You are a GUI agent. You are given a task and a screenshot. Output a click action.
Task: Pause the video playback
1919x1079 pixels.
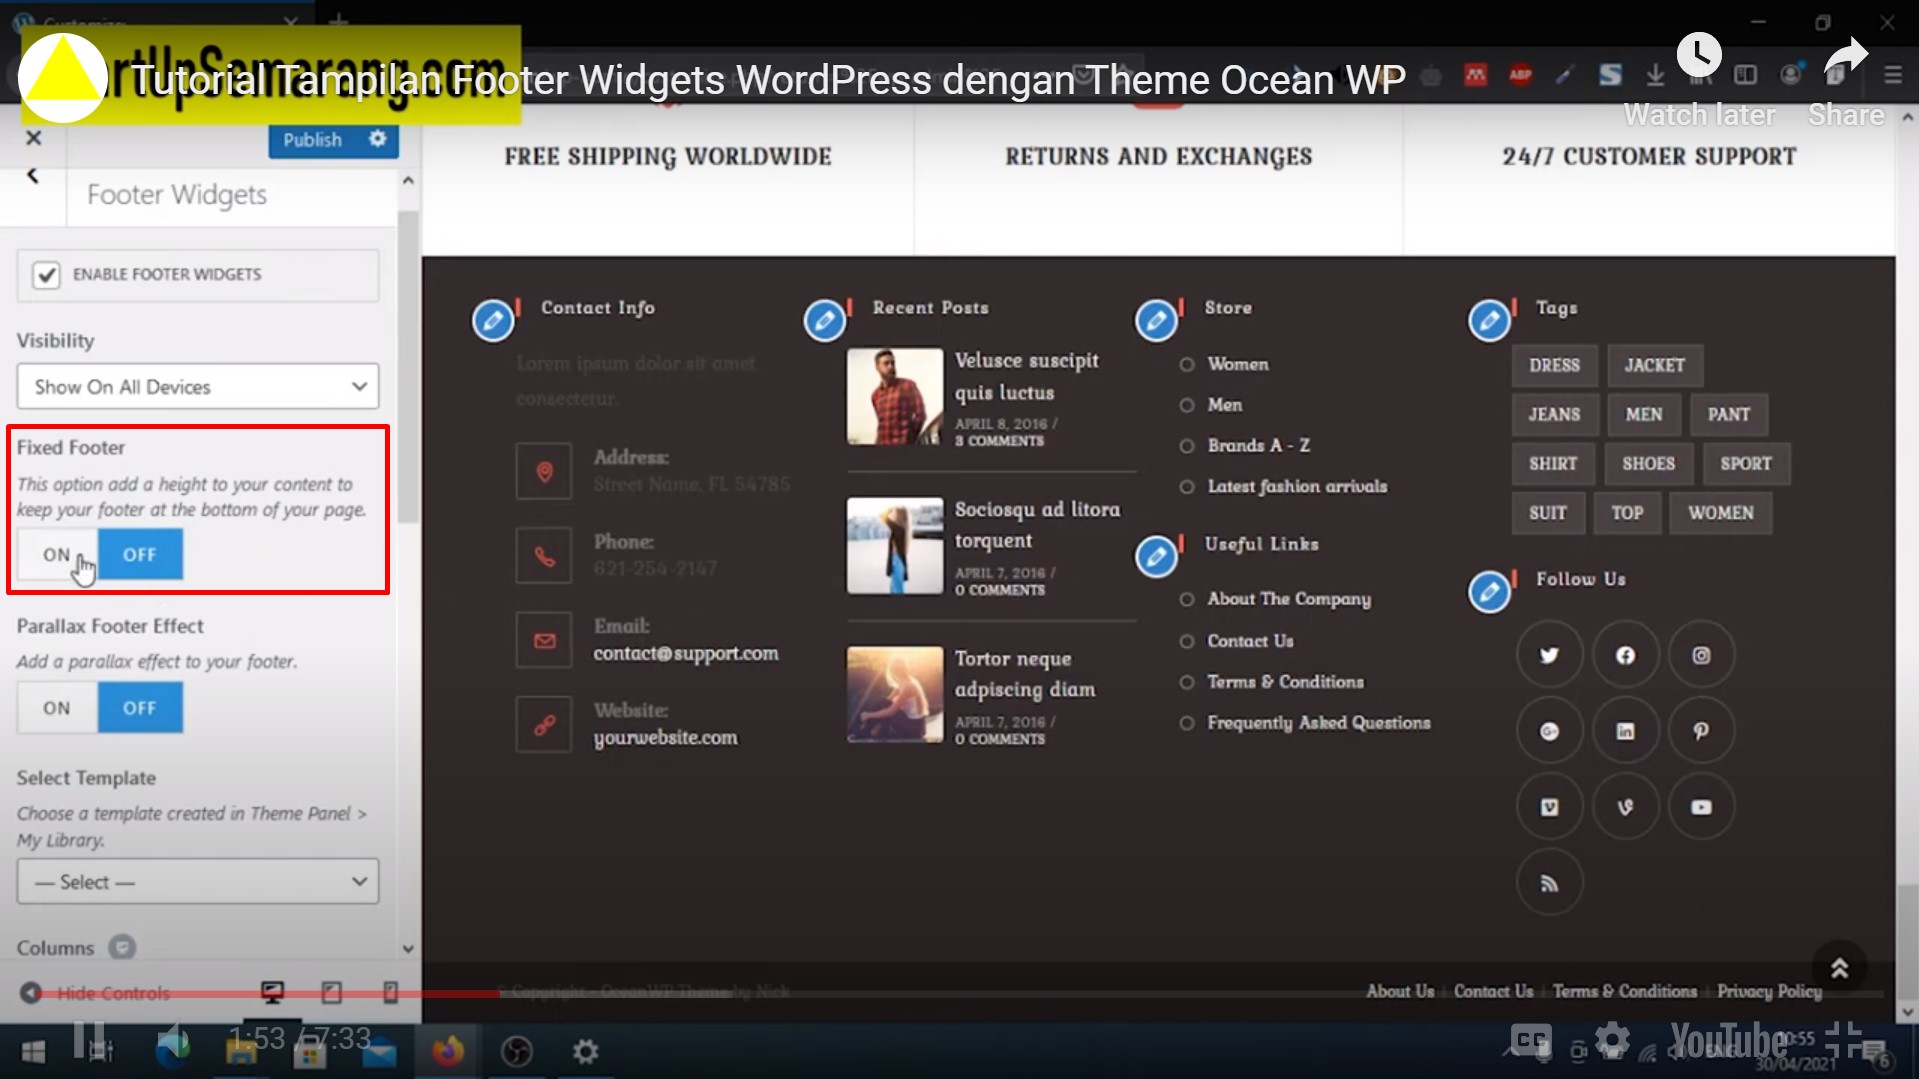pos(88,1040)
